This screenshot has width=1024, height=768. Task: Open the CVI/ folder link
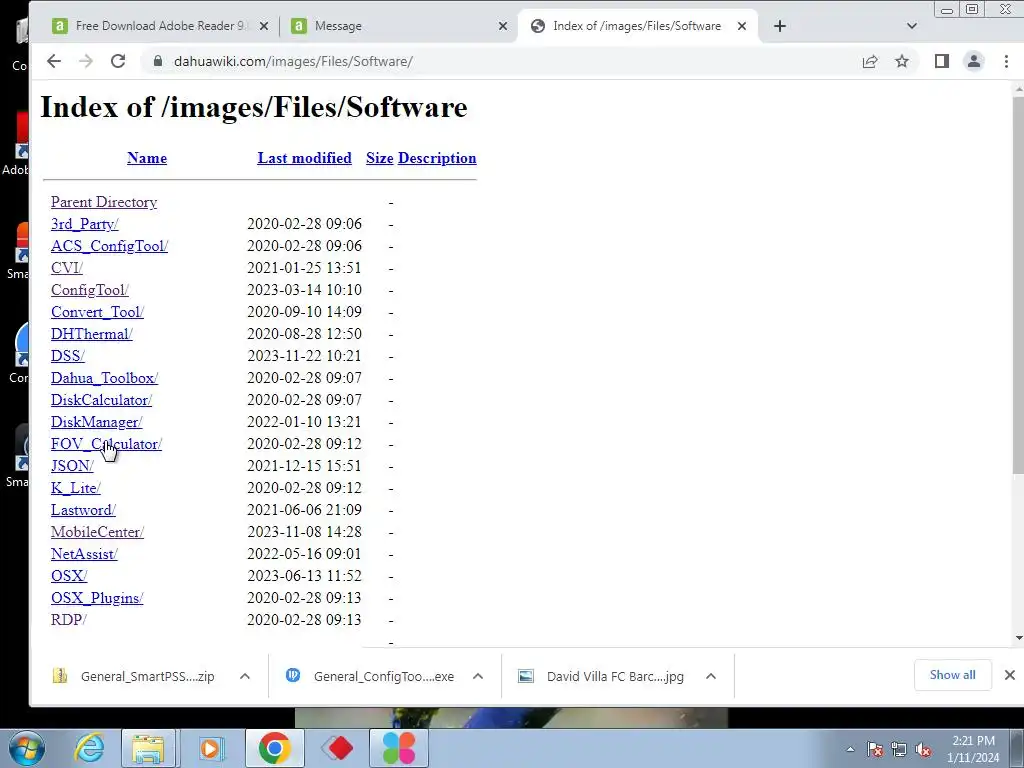[x=67, y=268]
